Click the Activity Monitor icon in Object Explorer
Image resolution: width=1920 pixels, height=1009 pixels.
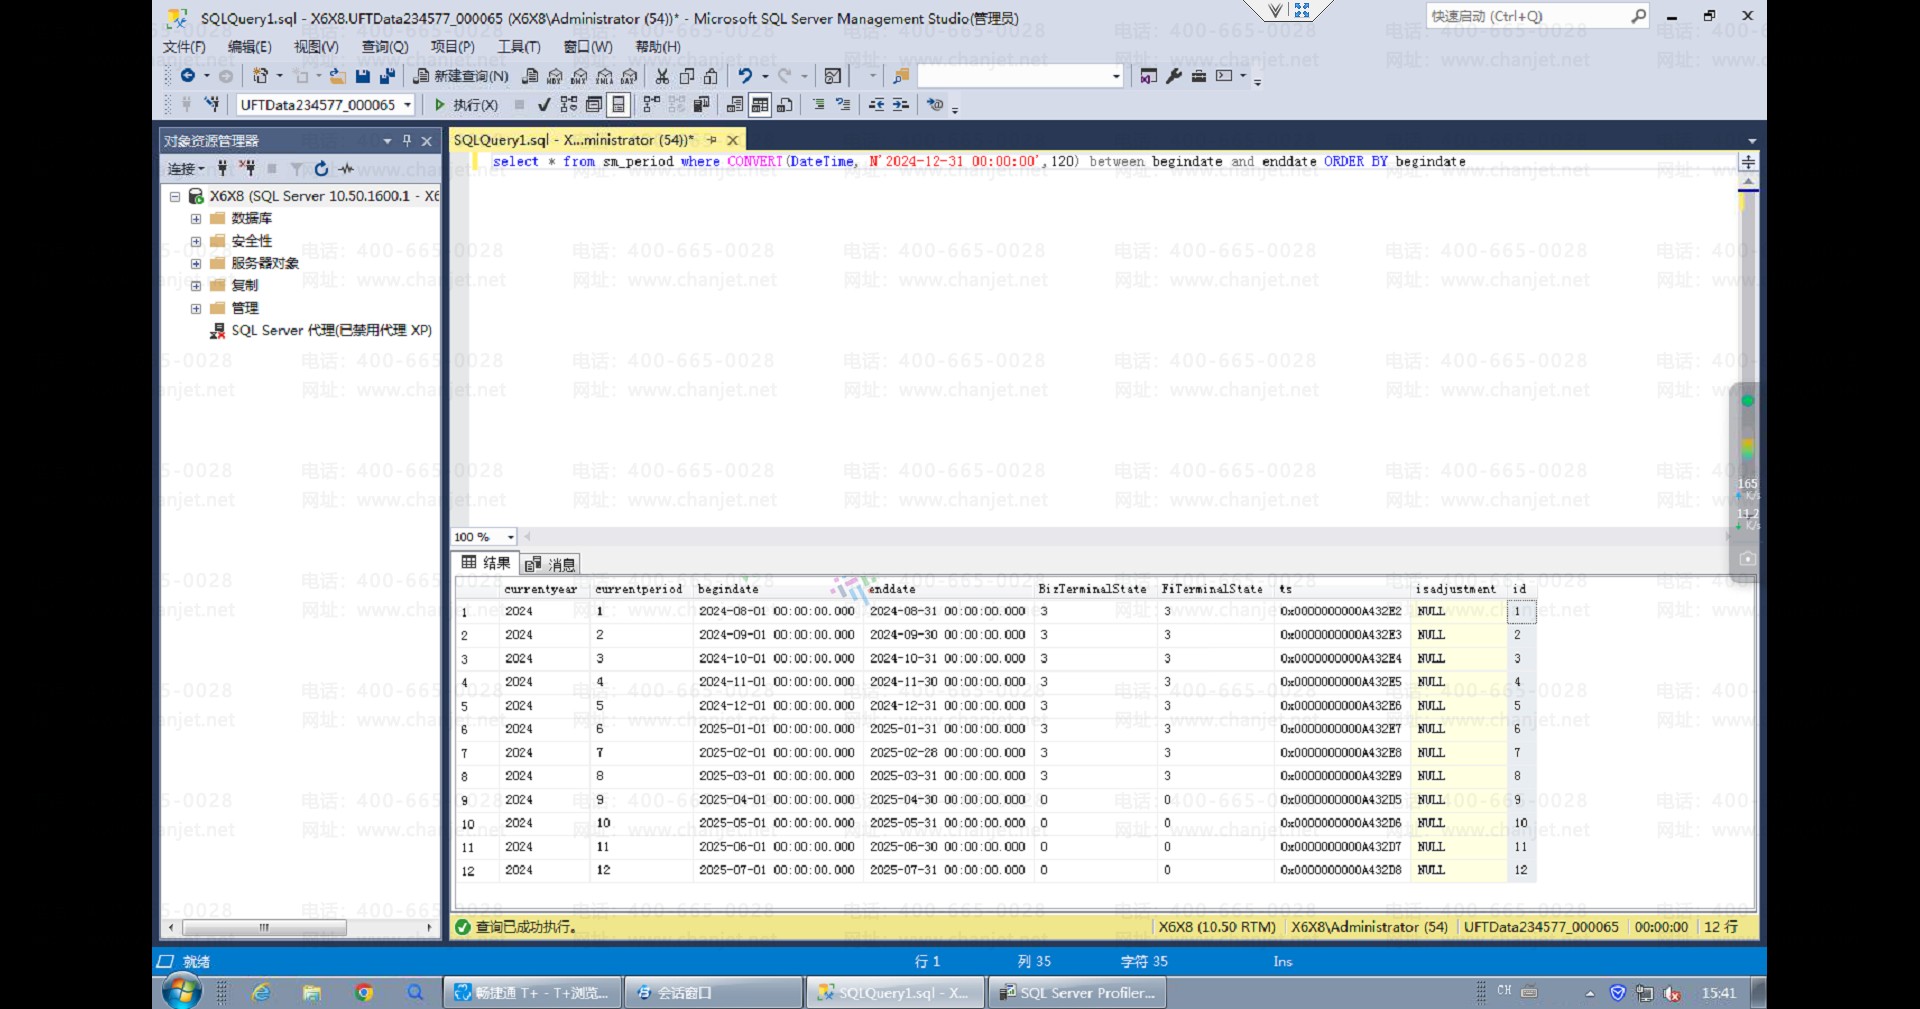tap(346, 169)
